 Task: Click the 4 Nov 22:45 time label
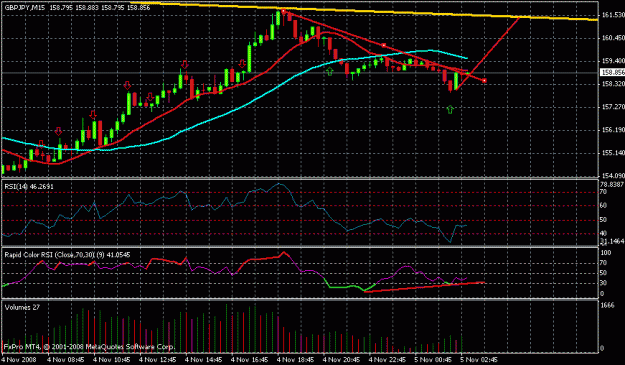coord(387,359)
